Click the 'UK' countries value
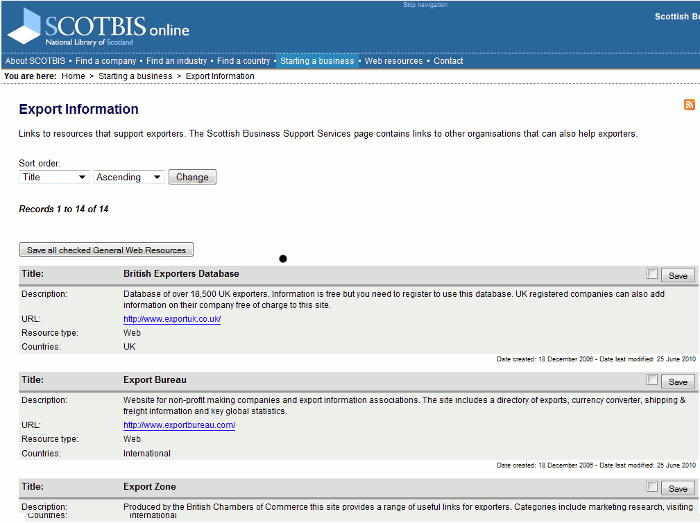 pos(129,347)
